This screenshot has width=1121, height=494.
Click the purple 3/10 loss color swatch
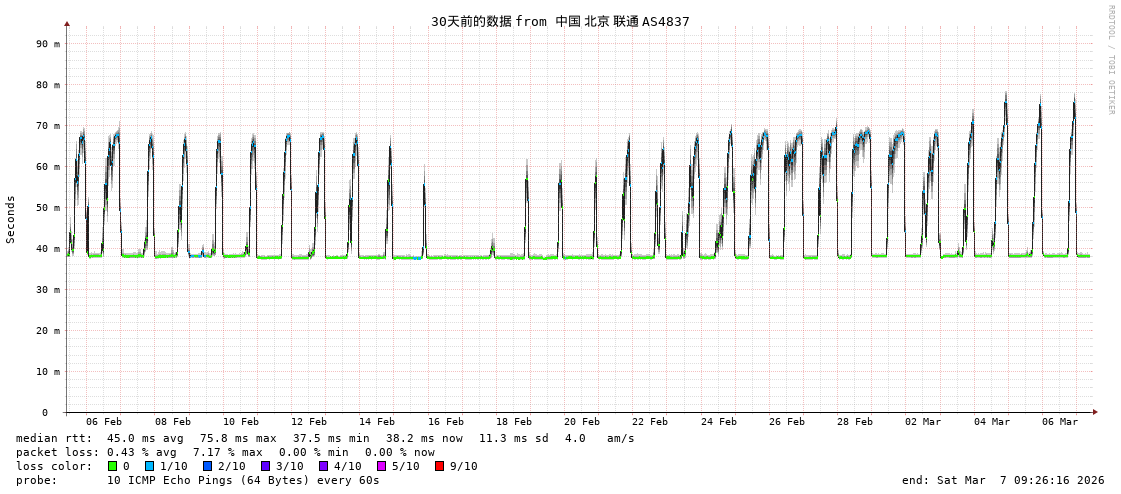(x=266, y=466)
